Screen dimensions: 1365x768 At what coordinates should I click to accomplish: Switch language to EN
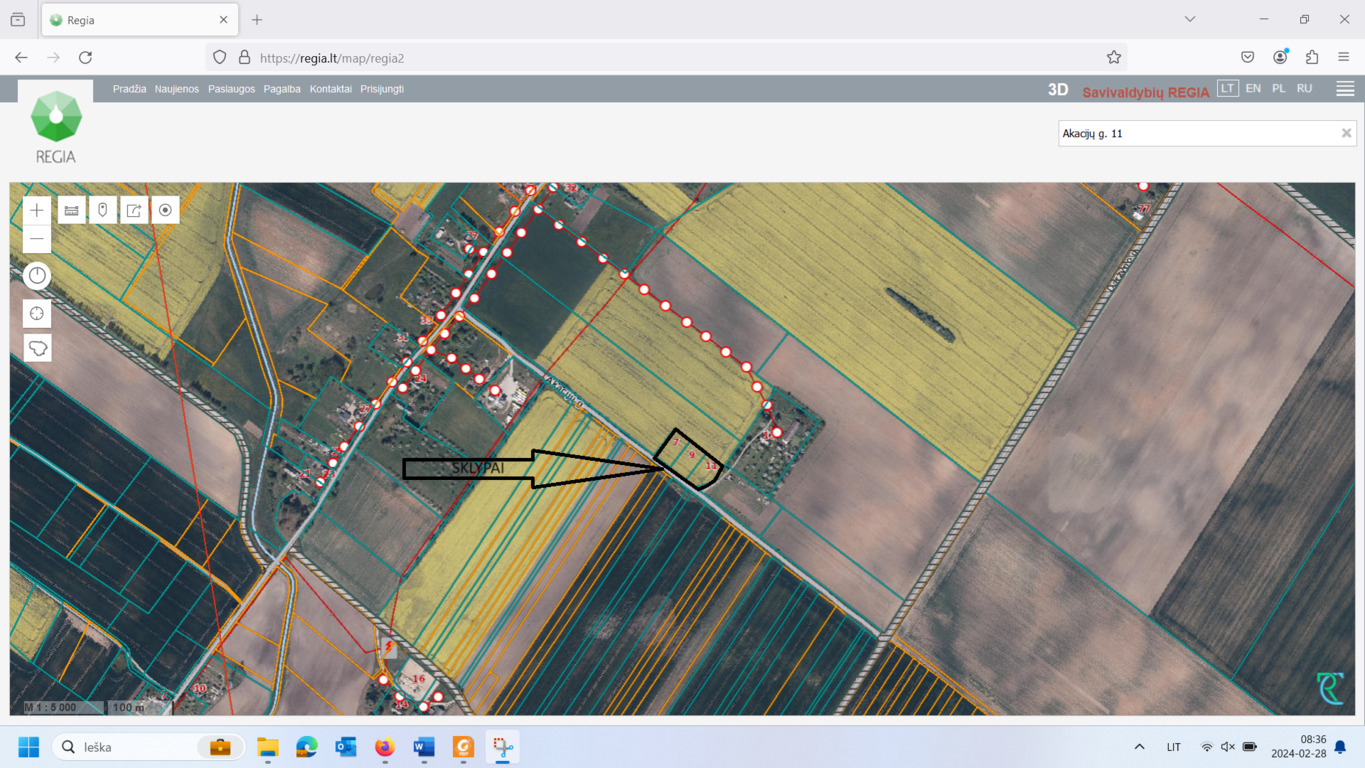[1253, 89]
